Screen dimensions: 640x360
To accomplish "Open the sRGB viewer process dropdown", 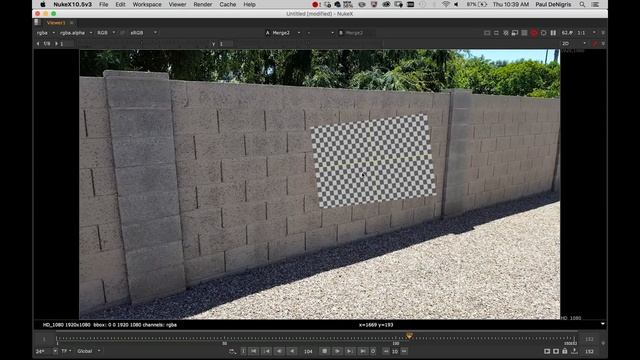I will coord(143,33).
